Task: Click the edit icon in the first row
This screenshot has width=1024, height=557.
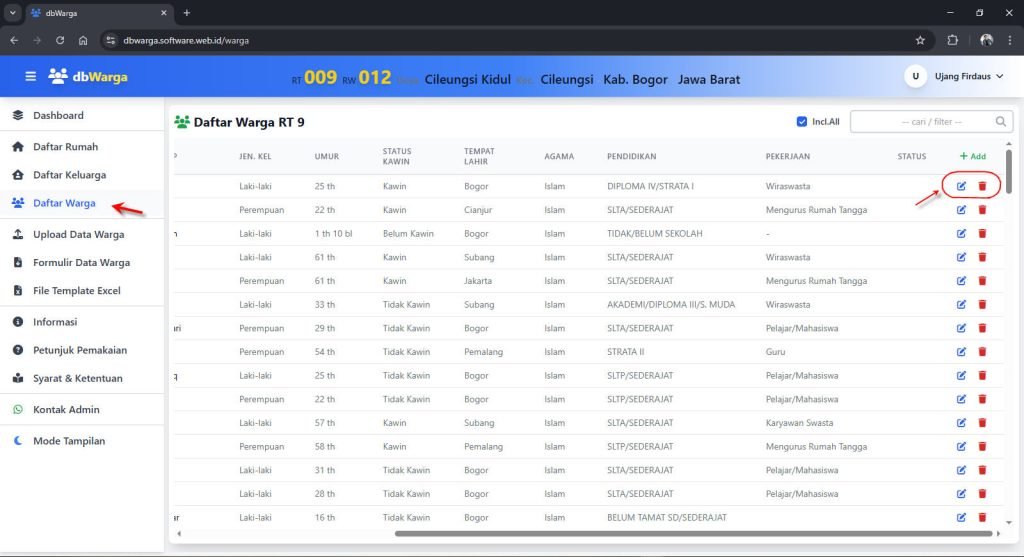Action: [961, 186]
